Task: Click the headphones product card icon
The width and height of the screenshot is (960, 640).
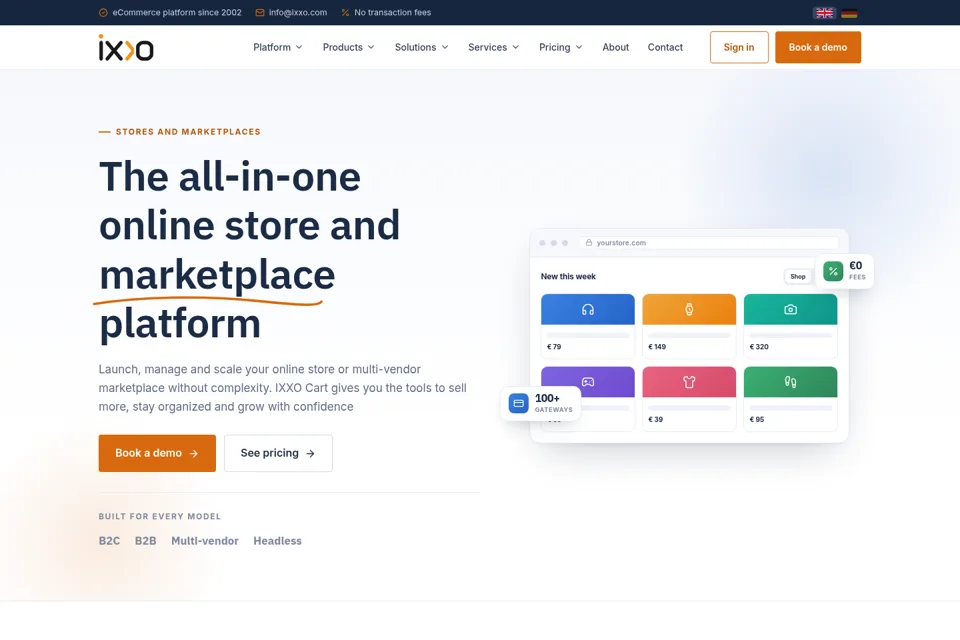Action: pos(588,309)
